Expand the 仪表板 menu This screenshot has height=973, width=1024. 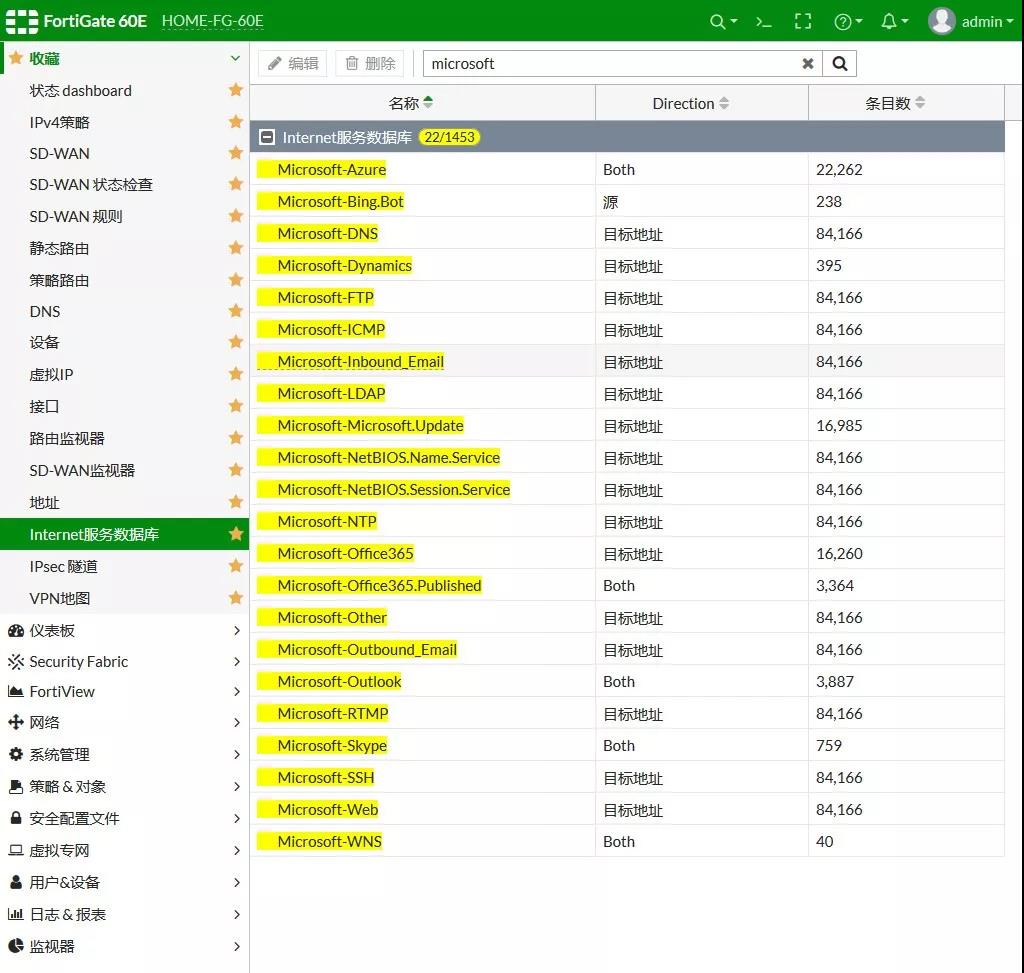coord(124,630)
